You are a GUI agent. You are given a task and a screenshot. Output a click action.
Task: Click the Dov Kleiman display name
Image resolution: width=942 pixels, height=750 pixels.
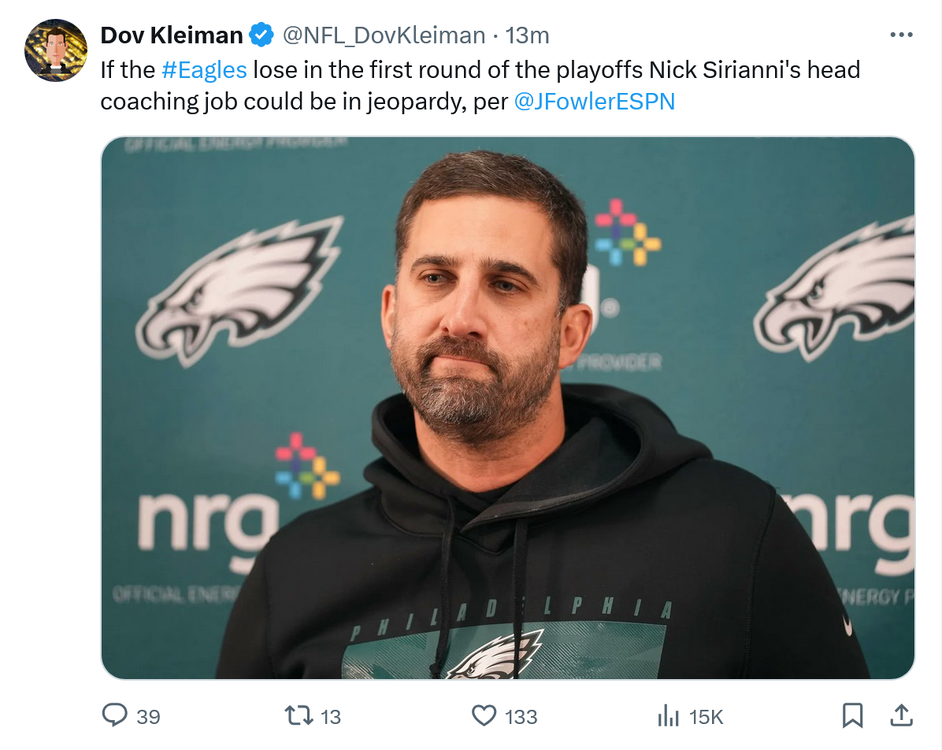(x=171, y=36)
